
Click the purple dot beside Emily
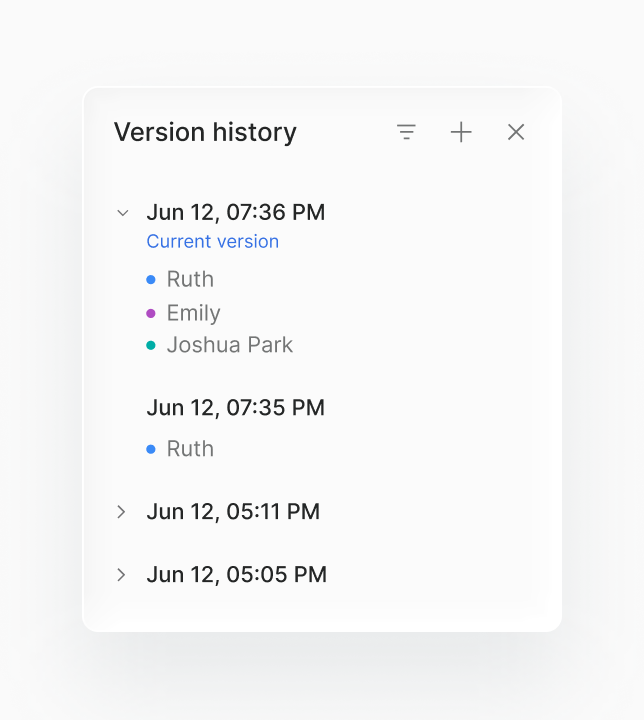[151, 314]
